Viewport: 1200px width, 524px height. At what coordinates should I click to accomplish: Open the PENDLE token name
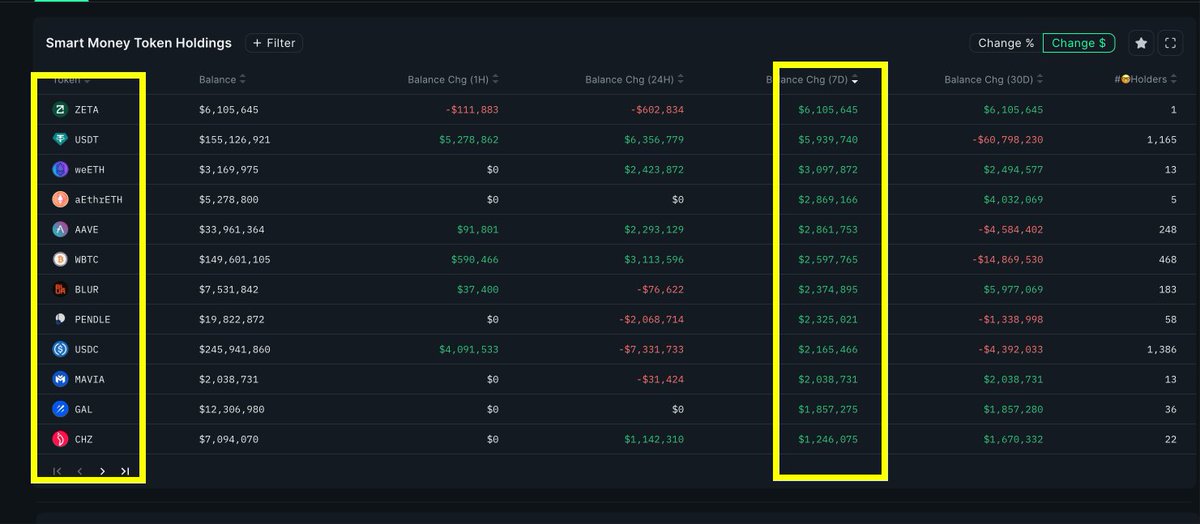(x=93, y=320)
